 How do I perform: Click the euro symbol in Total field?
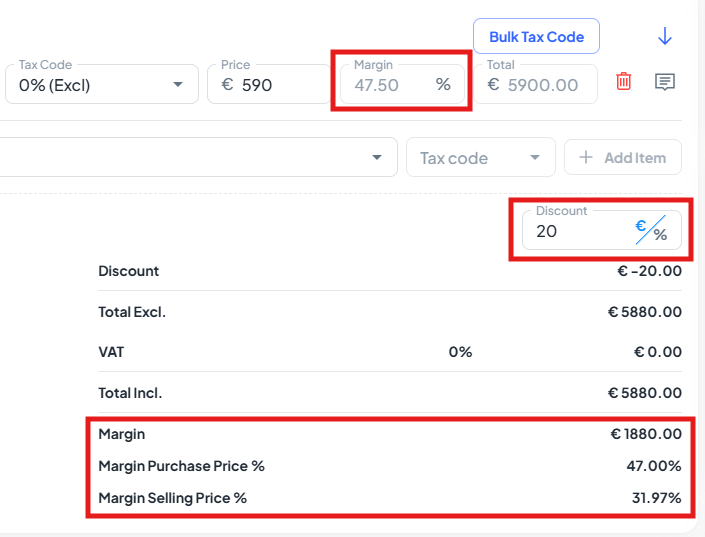(x=493, y=85)
